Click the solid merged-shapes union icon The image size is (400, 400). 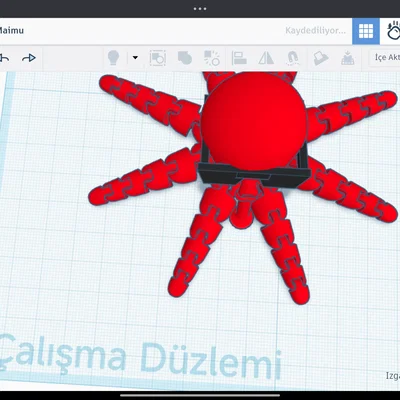pos(185,58)
